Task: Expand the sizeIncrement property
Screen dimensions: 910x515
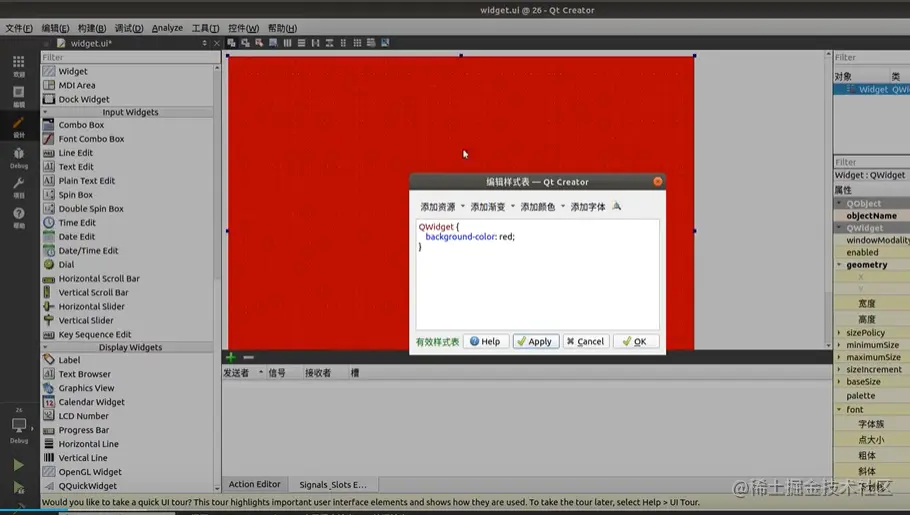Action: (839, 369)
